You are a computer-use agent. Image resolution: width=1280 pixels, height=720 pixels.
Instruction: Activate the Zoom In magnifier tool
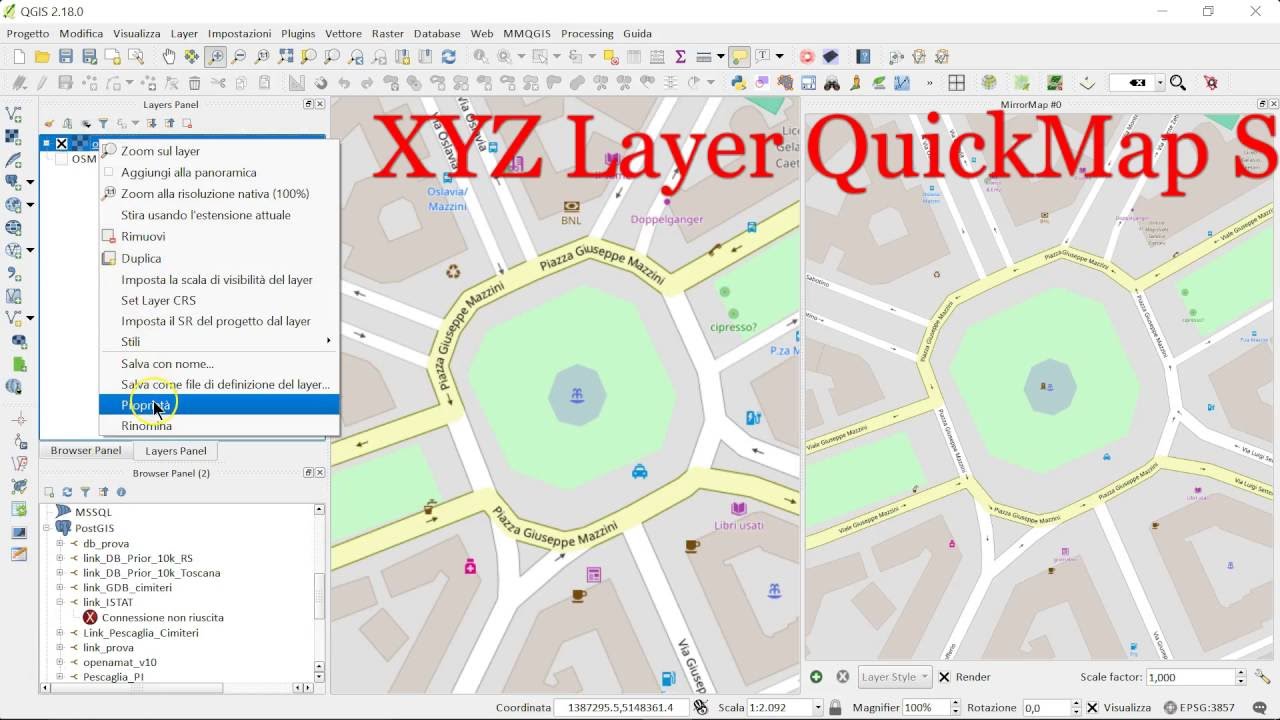(215, 57)
